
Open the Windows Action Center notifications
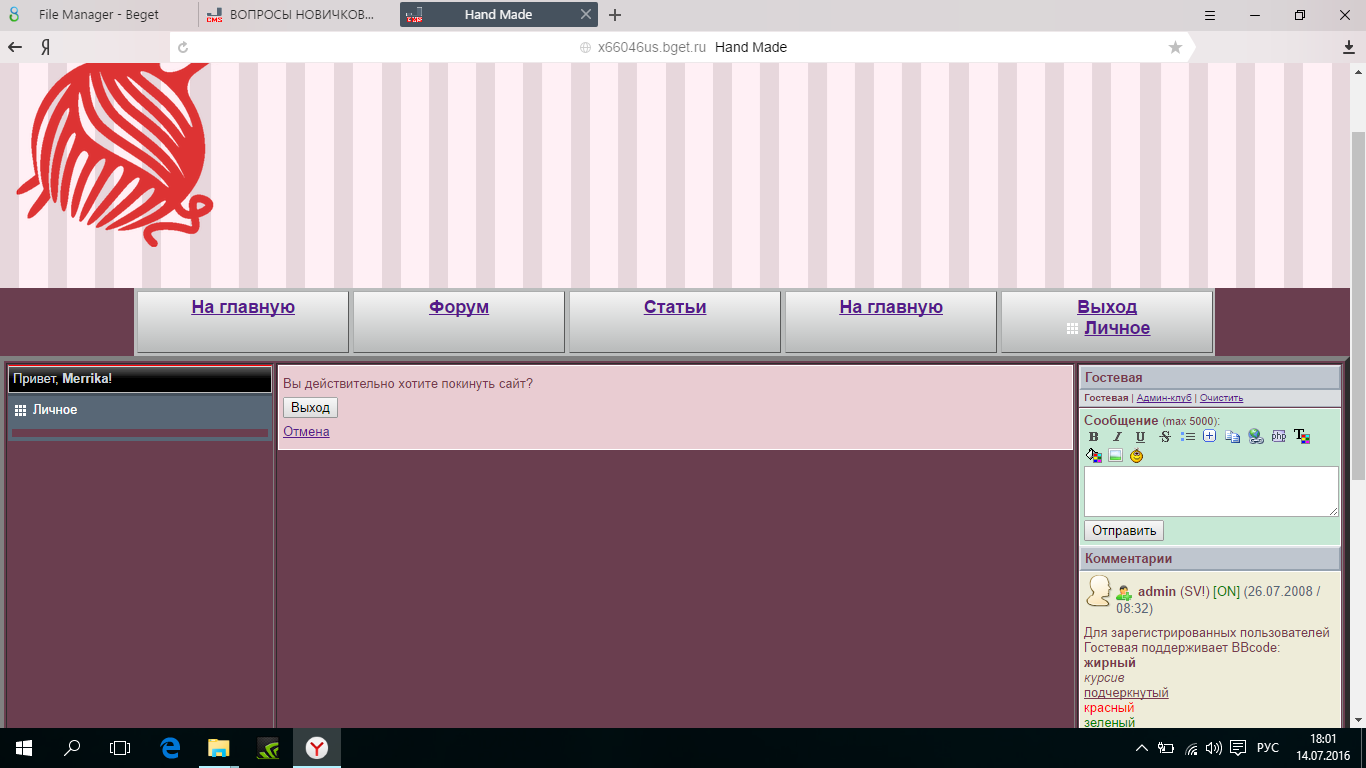pyautogui.click(x=1238, y=748)
